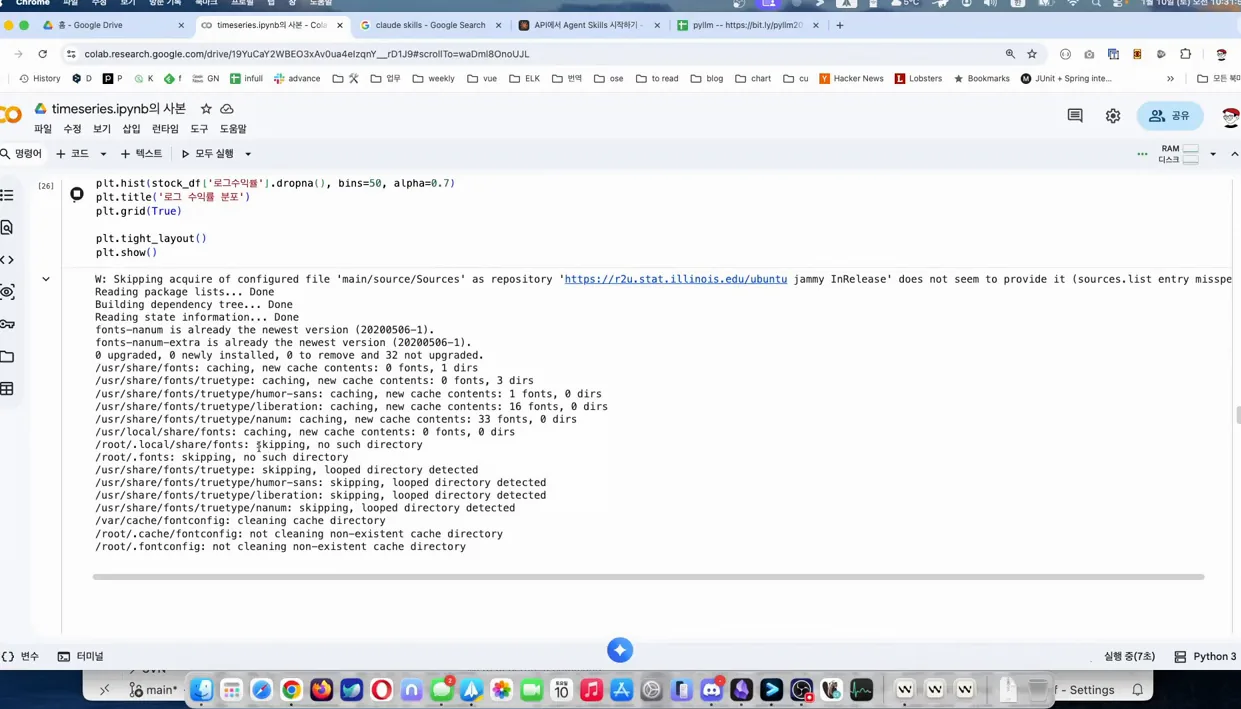Collapse the cell output with chevron
Image resolution: width=1241 pixels, height=709 pixels.
pyautogui.click(x=46, y=279)
